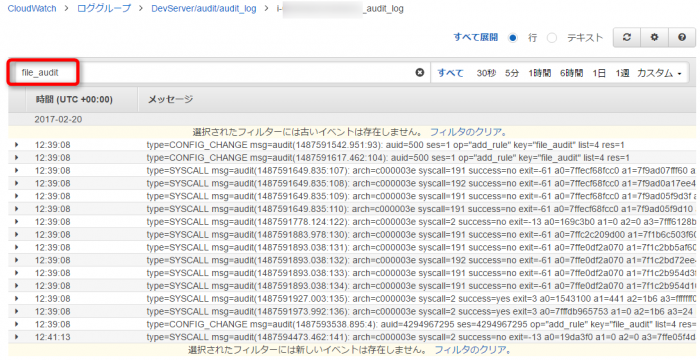Clear the file_audit filter with the X icon
700x360 pixels.
(420, 72)
